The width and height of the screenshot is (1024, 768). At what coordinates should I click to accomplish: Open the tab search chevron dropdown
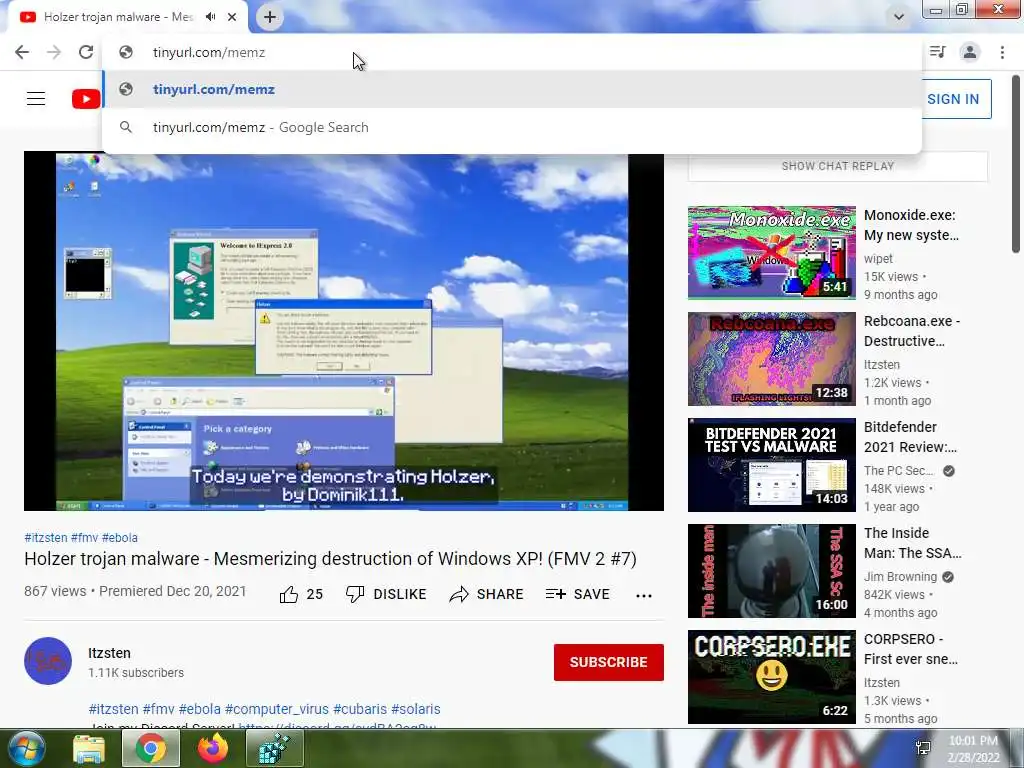[899, 17]
